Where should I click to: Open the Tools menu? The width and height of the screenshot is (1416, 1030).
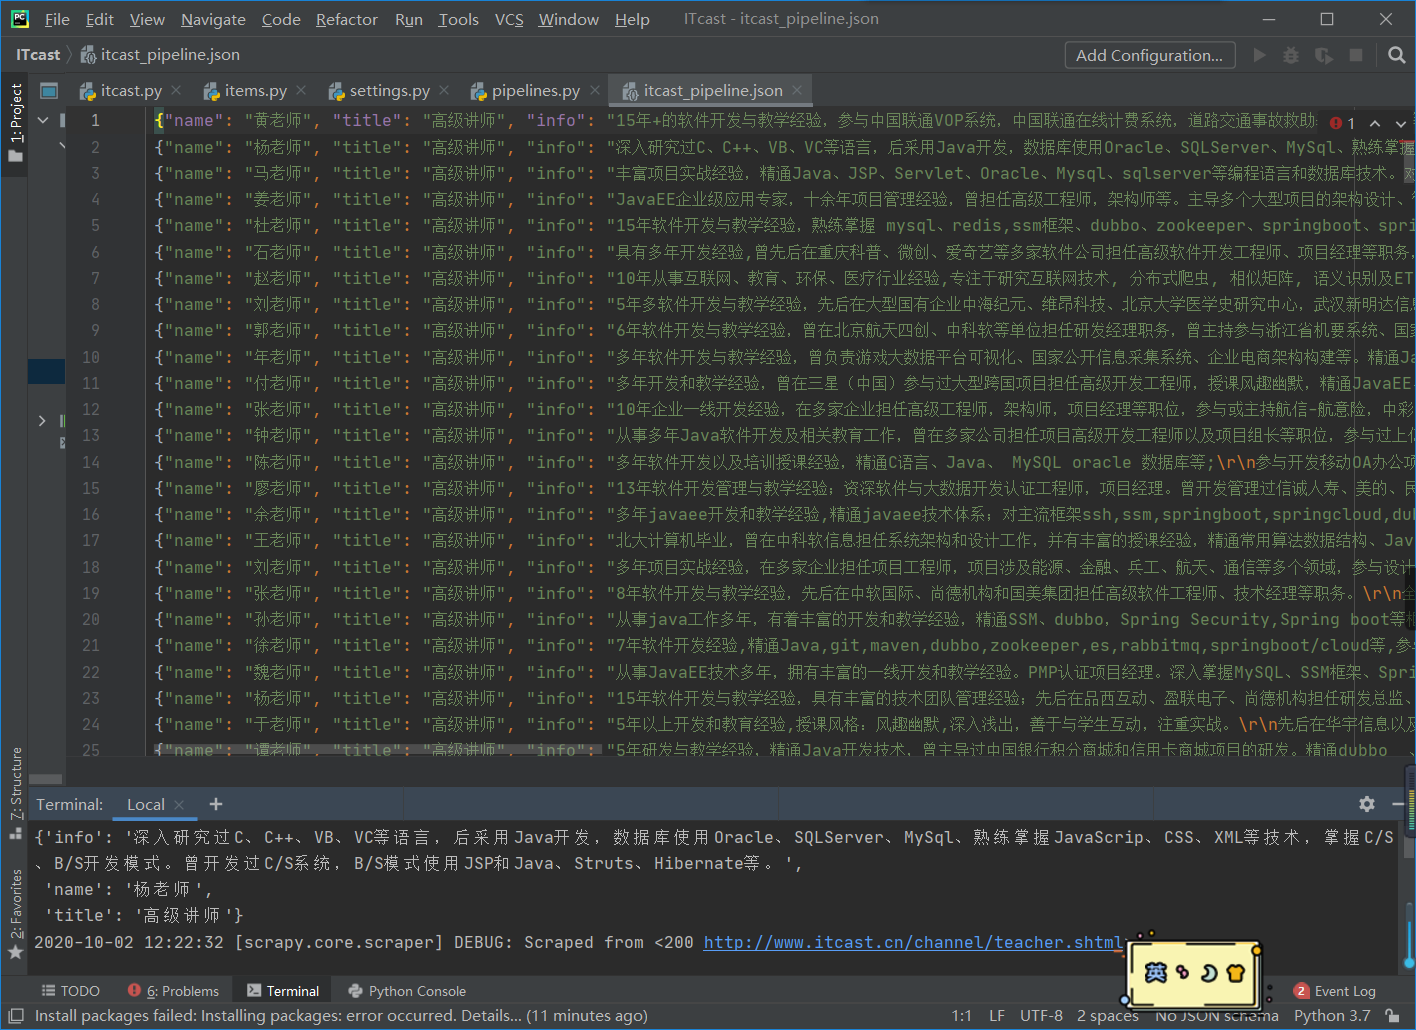point(459,19)
